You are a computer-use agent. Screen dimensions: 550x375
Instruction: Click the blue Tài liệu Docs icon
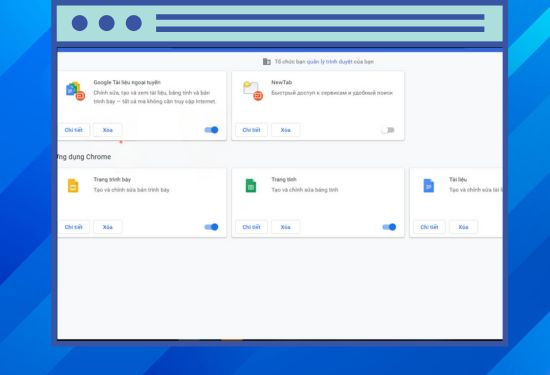point(429,186)
